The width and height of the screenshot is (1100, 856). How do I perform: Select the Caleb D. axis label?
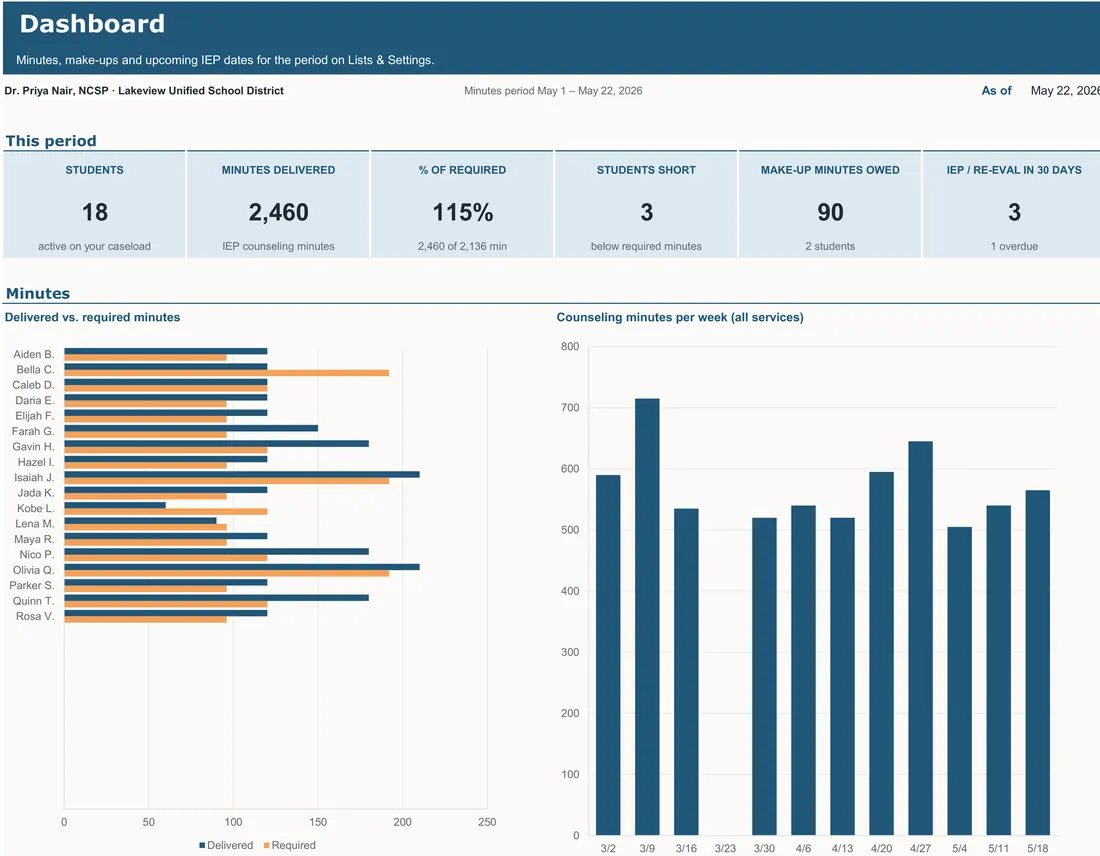(33, 385)
